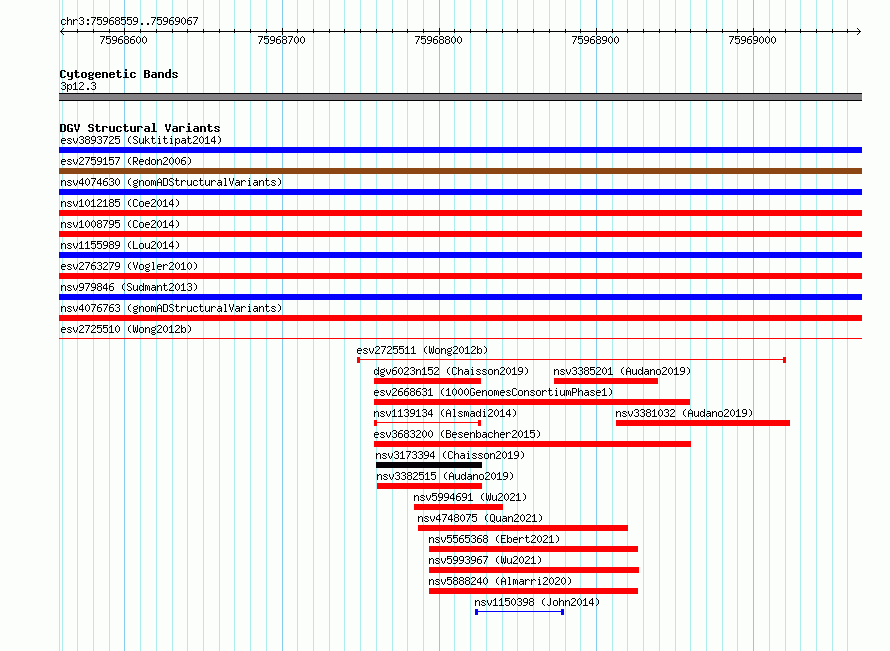Open variant nsv4748075 (Quan2021) label
The width and height of the screenshot is (890, 651).
pyautogui.click(x=480, y=518)
